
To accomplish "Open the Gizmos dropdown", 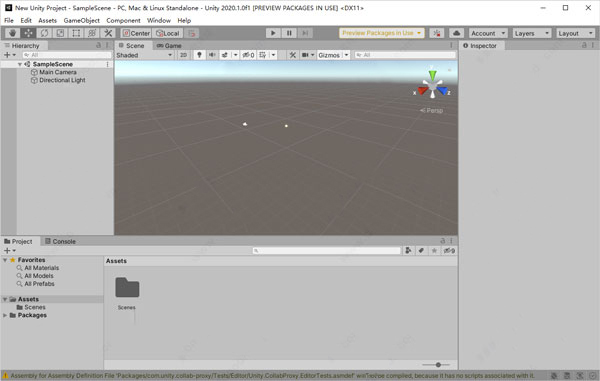I will click(x=333, y=55).
